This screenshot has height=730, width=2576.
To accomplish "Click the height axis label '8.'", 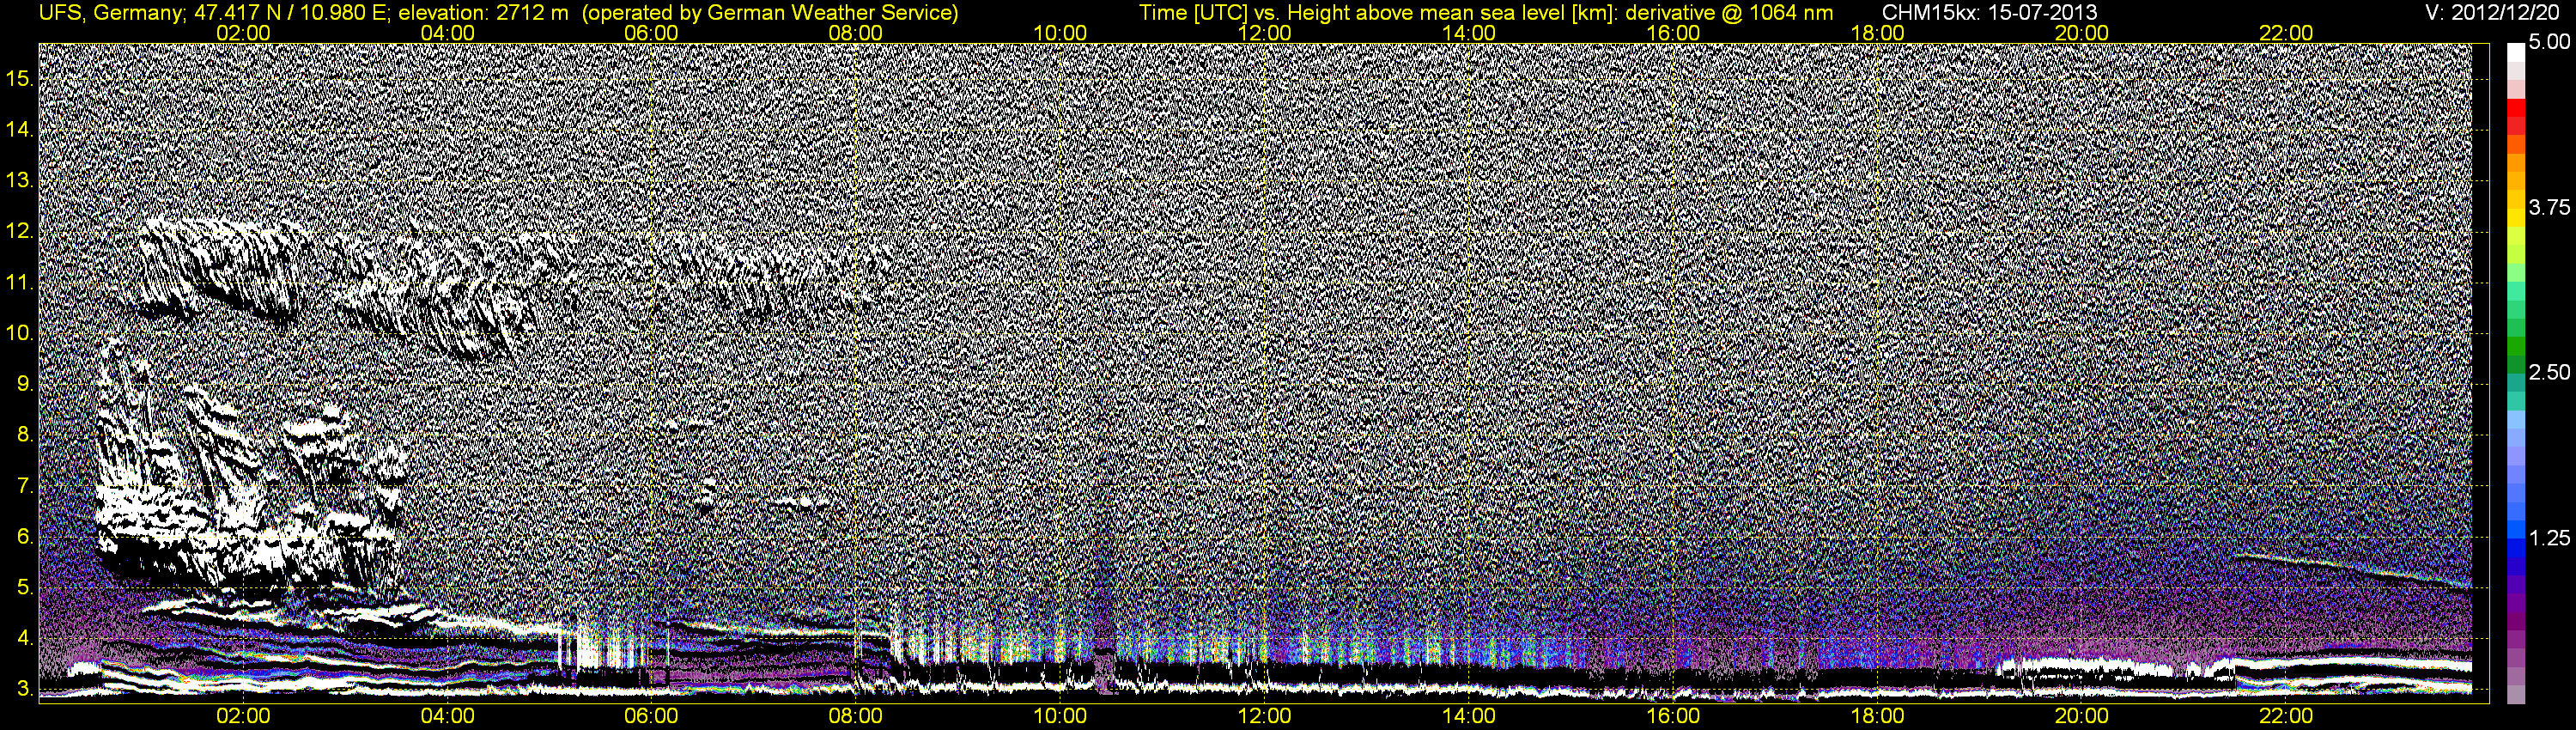I will [x=25, y=435].
